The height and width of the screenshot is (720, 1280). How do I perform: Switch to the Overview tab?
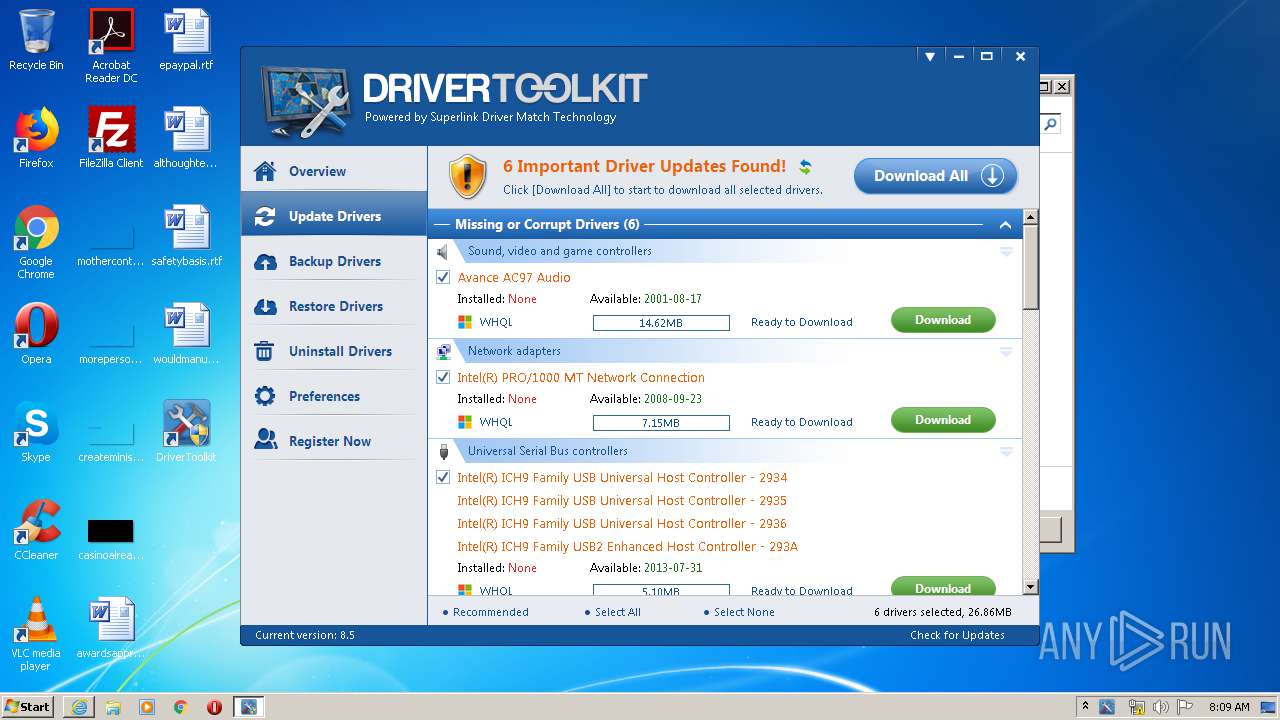click(x=334, y=171)
